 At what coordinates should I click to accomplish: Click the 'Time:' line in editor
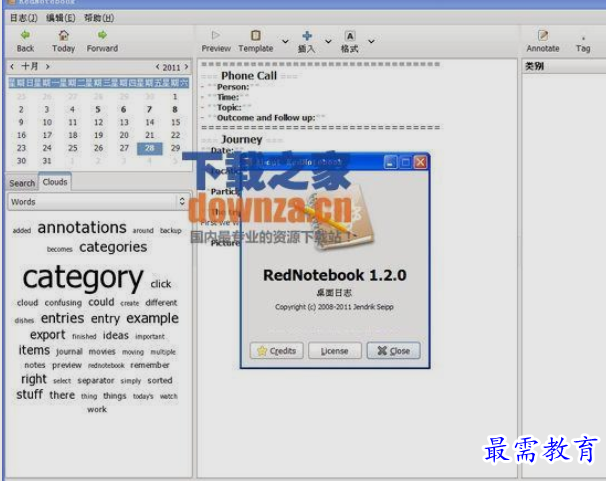(x=228, y=97)
